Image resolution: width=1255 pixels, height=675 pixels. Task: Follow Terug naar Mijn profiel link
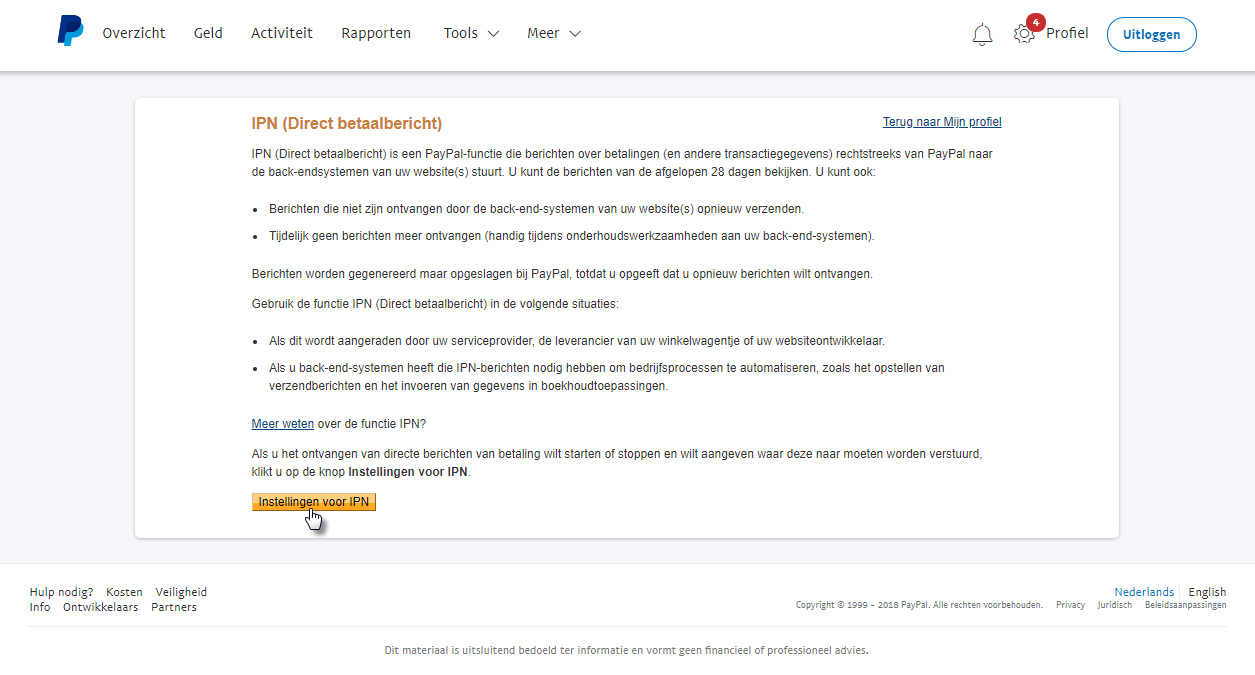click(942, 122)
